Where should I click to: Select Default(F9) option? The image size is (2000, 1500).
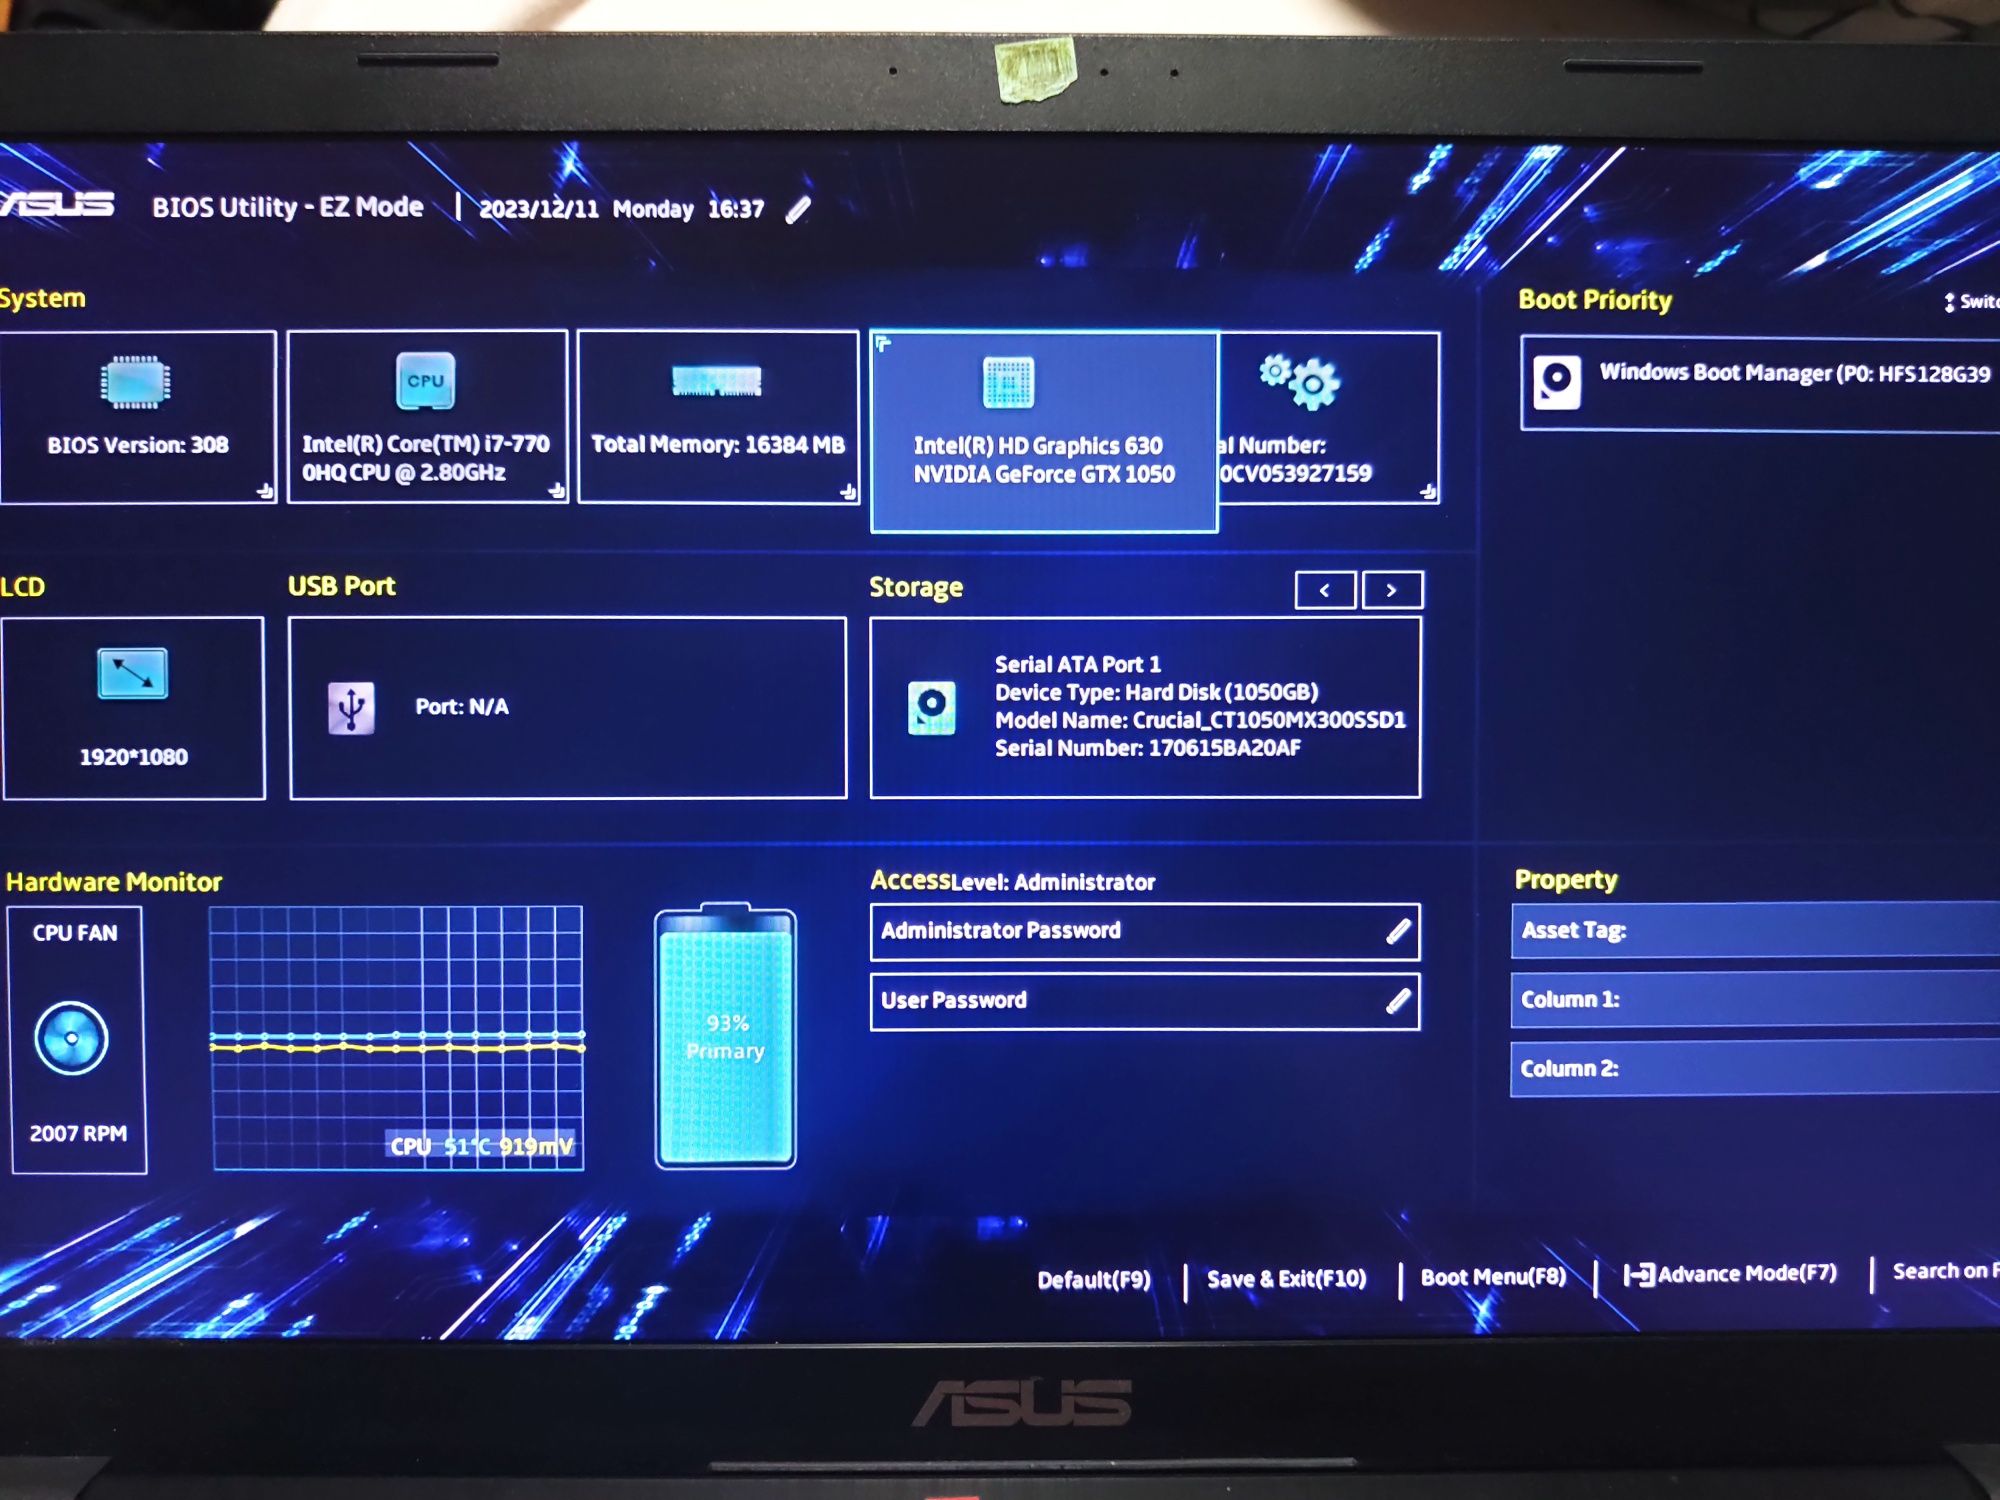tap(1094, 1280)
